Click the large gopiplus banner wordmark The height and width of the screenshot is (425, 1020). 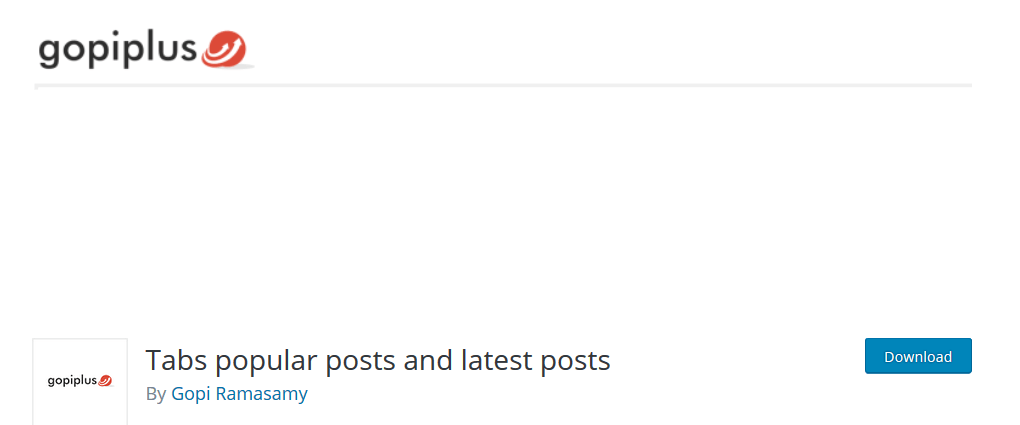click(118, 50)
